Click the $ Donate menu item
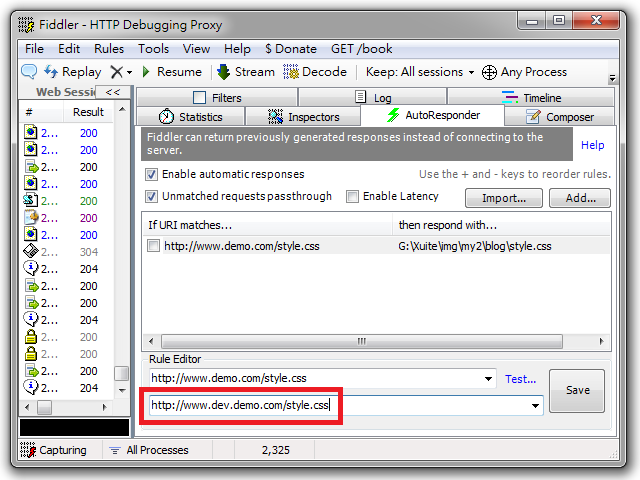This screenshot has height=480, width=640. click(291, 49)
